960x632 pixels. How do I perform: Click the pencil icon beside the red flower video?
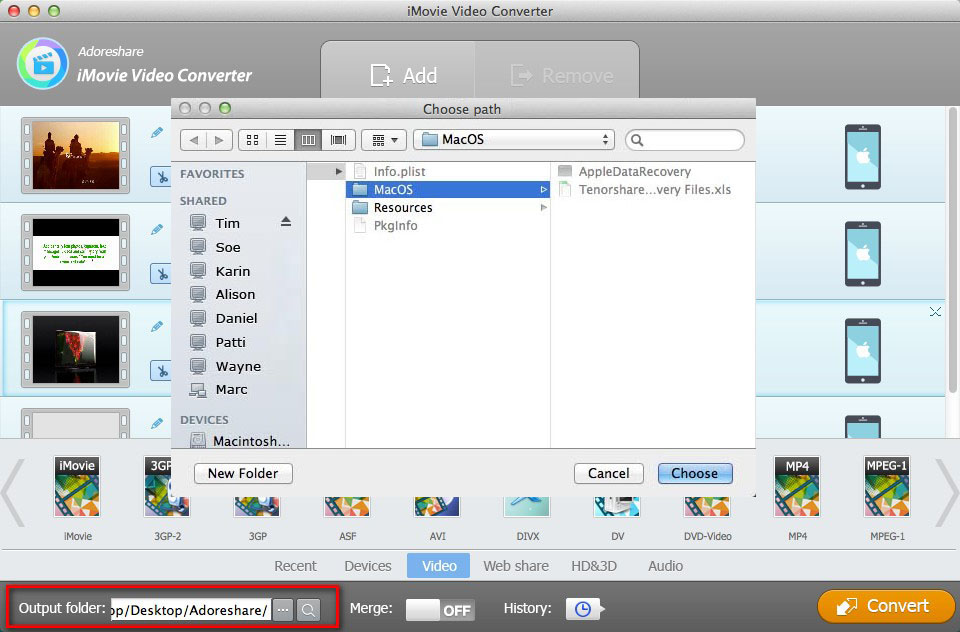click(x=157, y=326)
